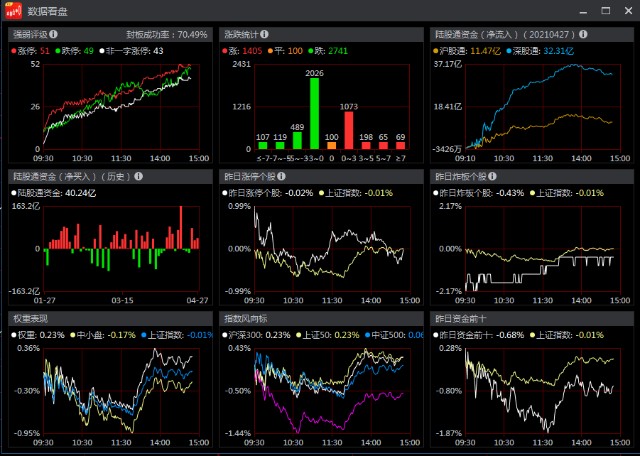This screenshot has height=456, width=640.
Task: Click the 权重表现 panel title
Action: 30,318
